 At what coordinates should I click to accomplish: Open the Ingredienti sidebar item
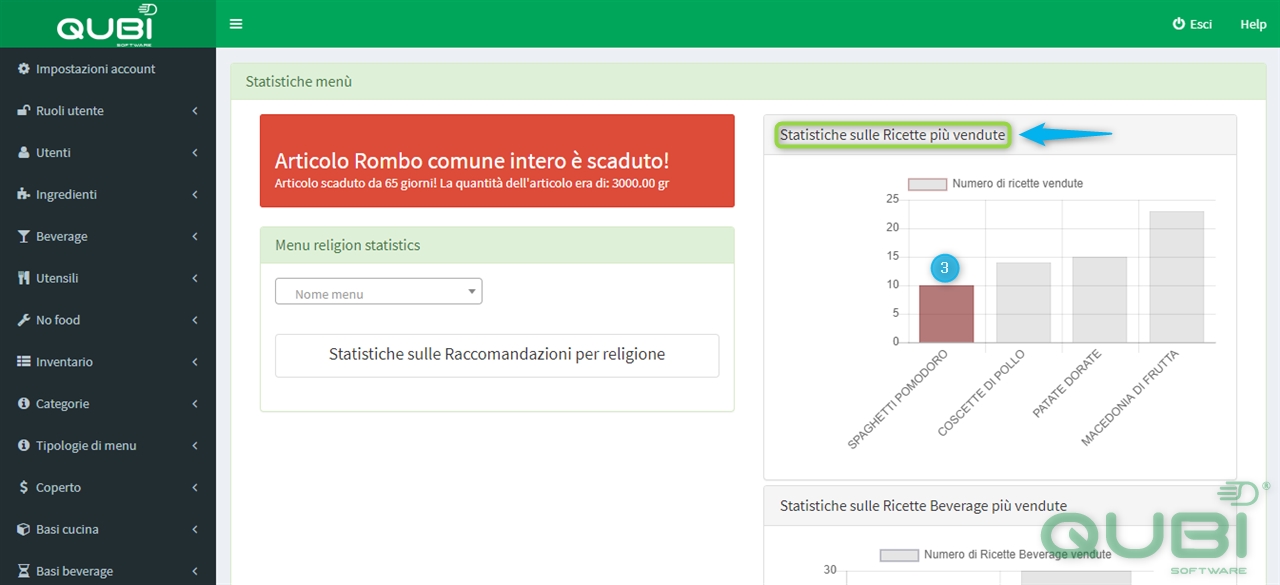[108, 195]
